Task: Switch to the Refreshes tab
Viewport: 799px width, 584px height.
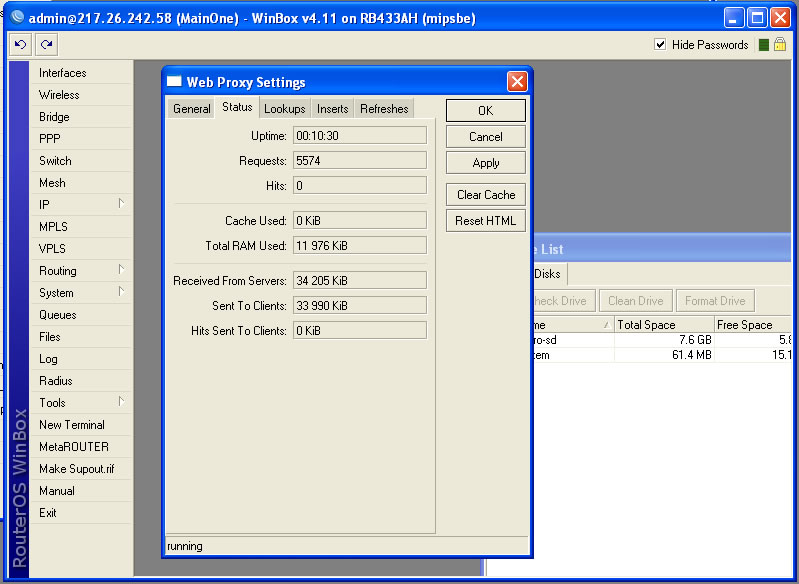Action: tap(384, 109)
